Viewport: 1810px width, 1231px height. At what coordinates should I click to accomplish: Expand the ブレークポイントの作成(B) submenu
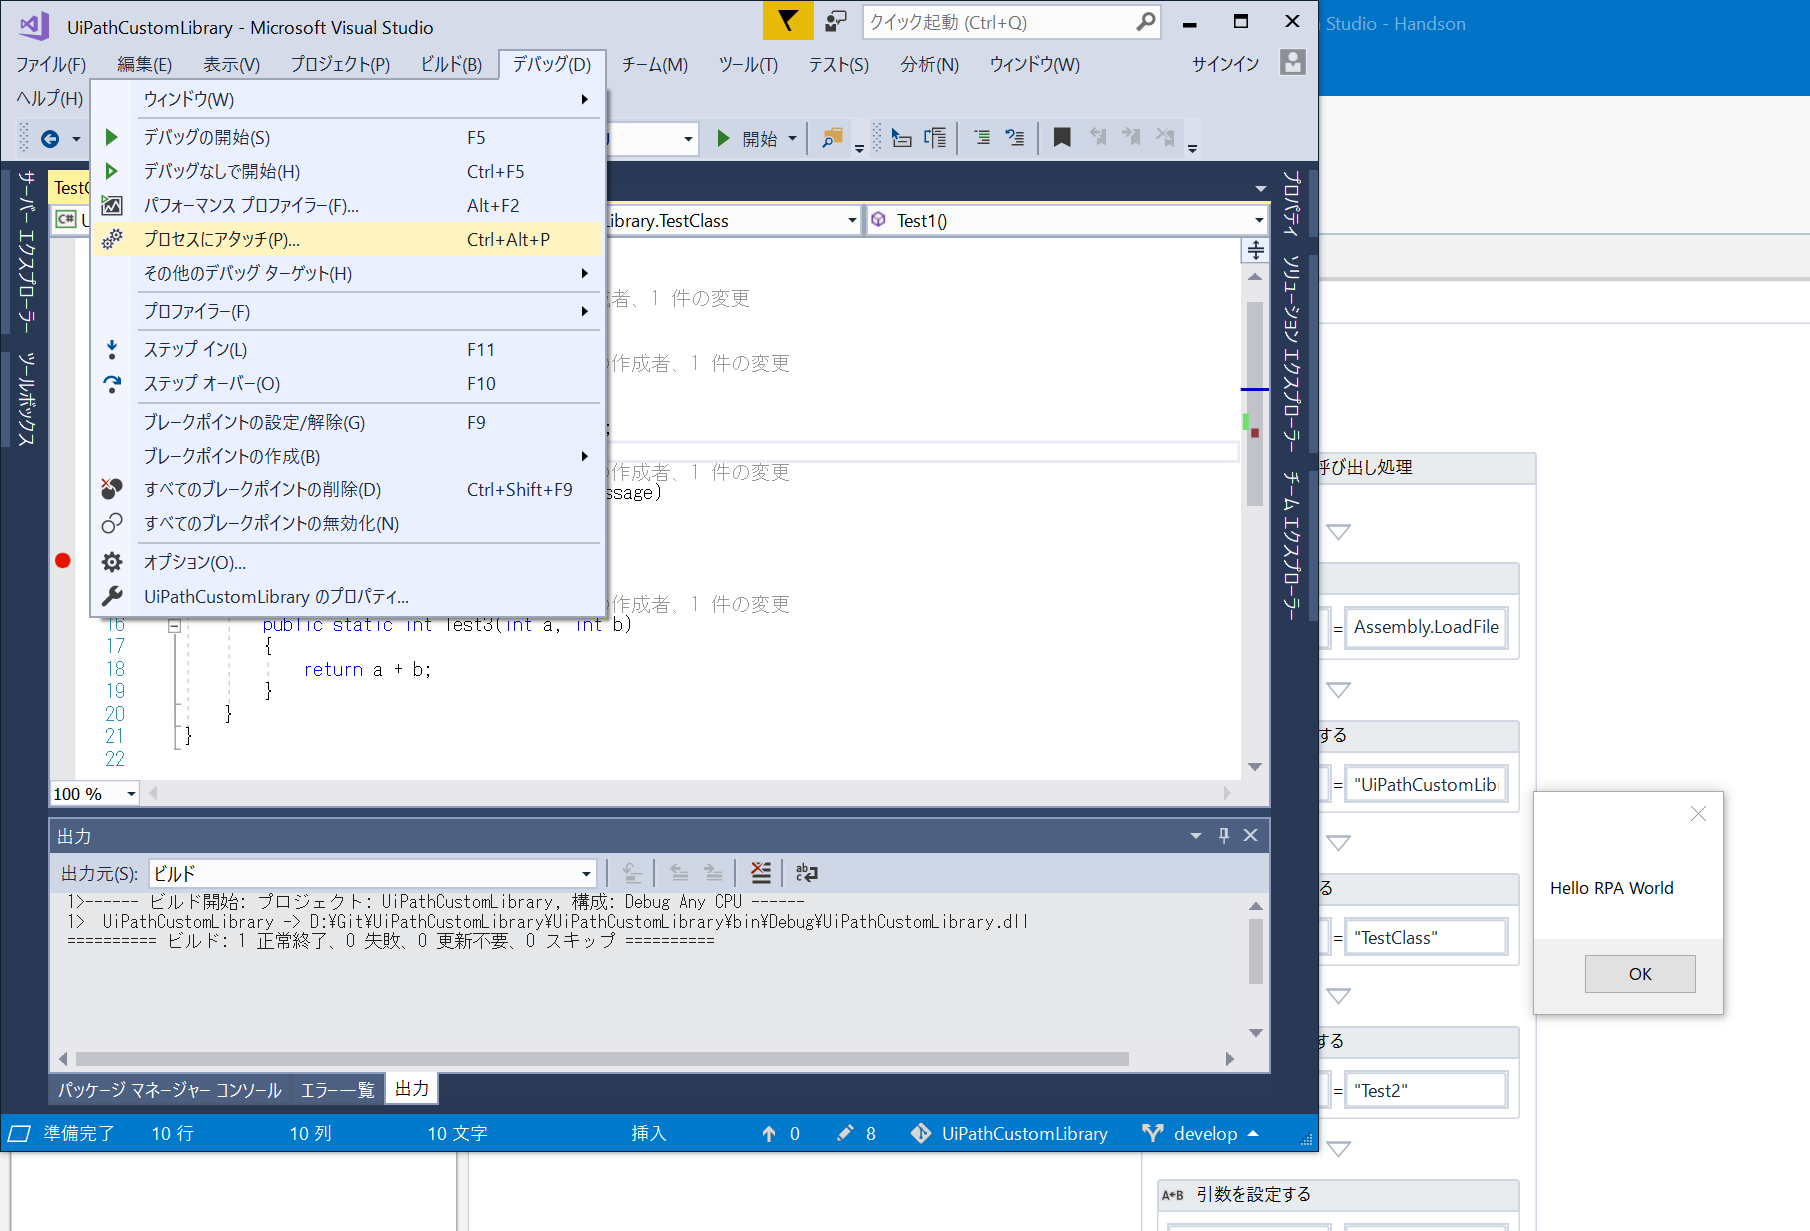click(x=346, y=456)
